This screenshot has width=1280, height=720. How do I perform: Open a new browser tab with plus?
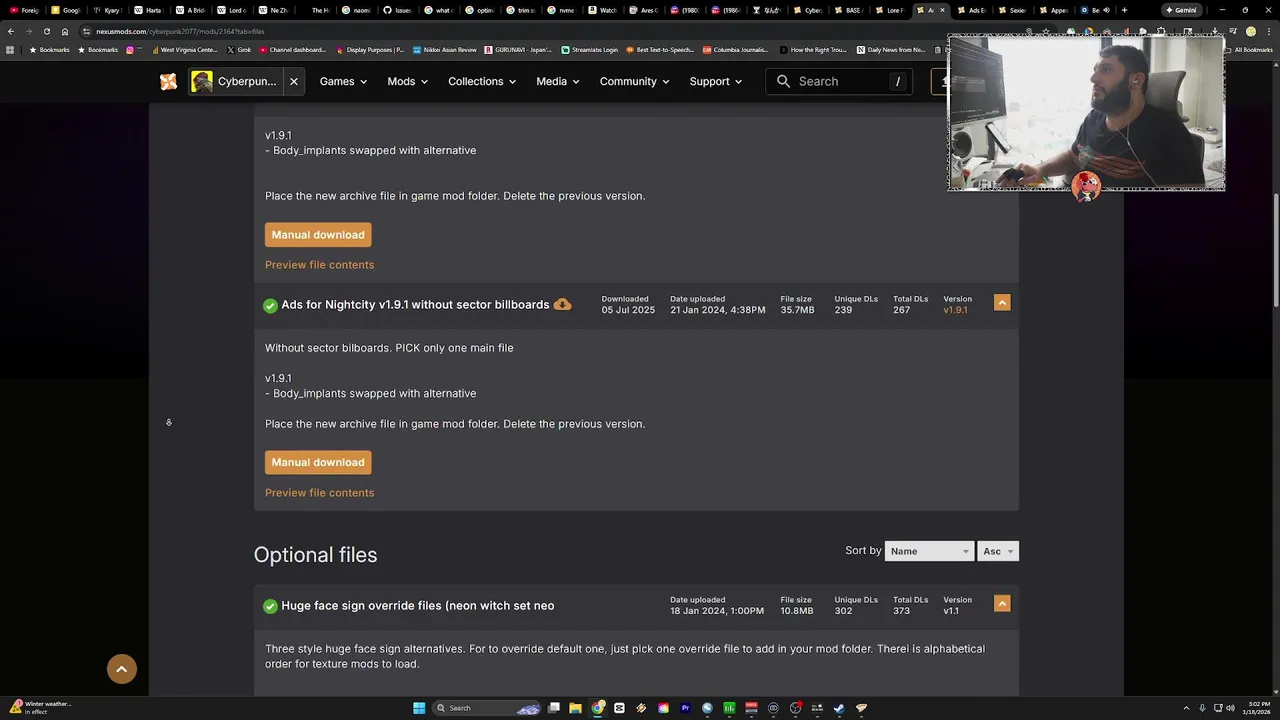pos(1124,10)
